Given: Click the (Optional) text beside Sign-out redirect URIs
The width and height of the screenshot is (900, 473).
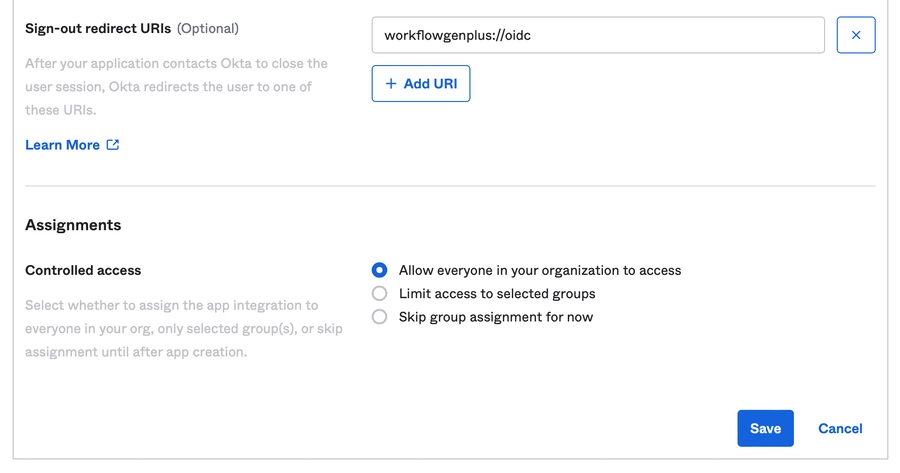Looking at the screenshot, I should tap(208, 29).
